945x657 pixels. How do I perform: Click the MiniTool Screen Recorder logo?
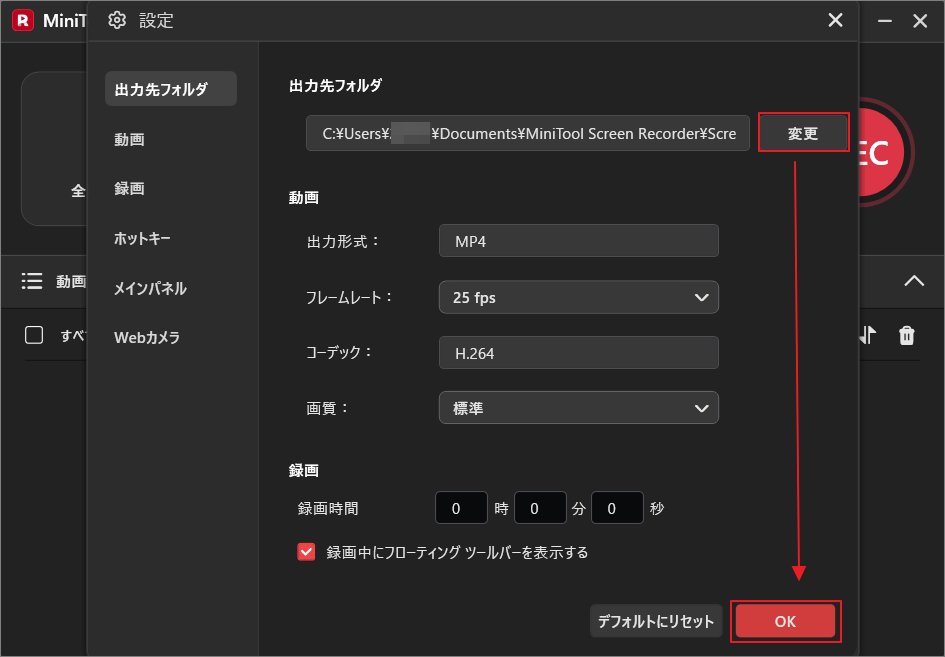22,20
